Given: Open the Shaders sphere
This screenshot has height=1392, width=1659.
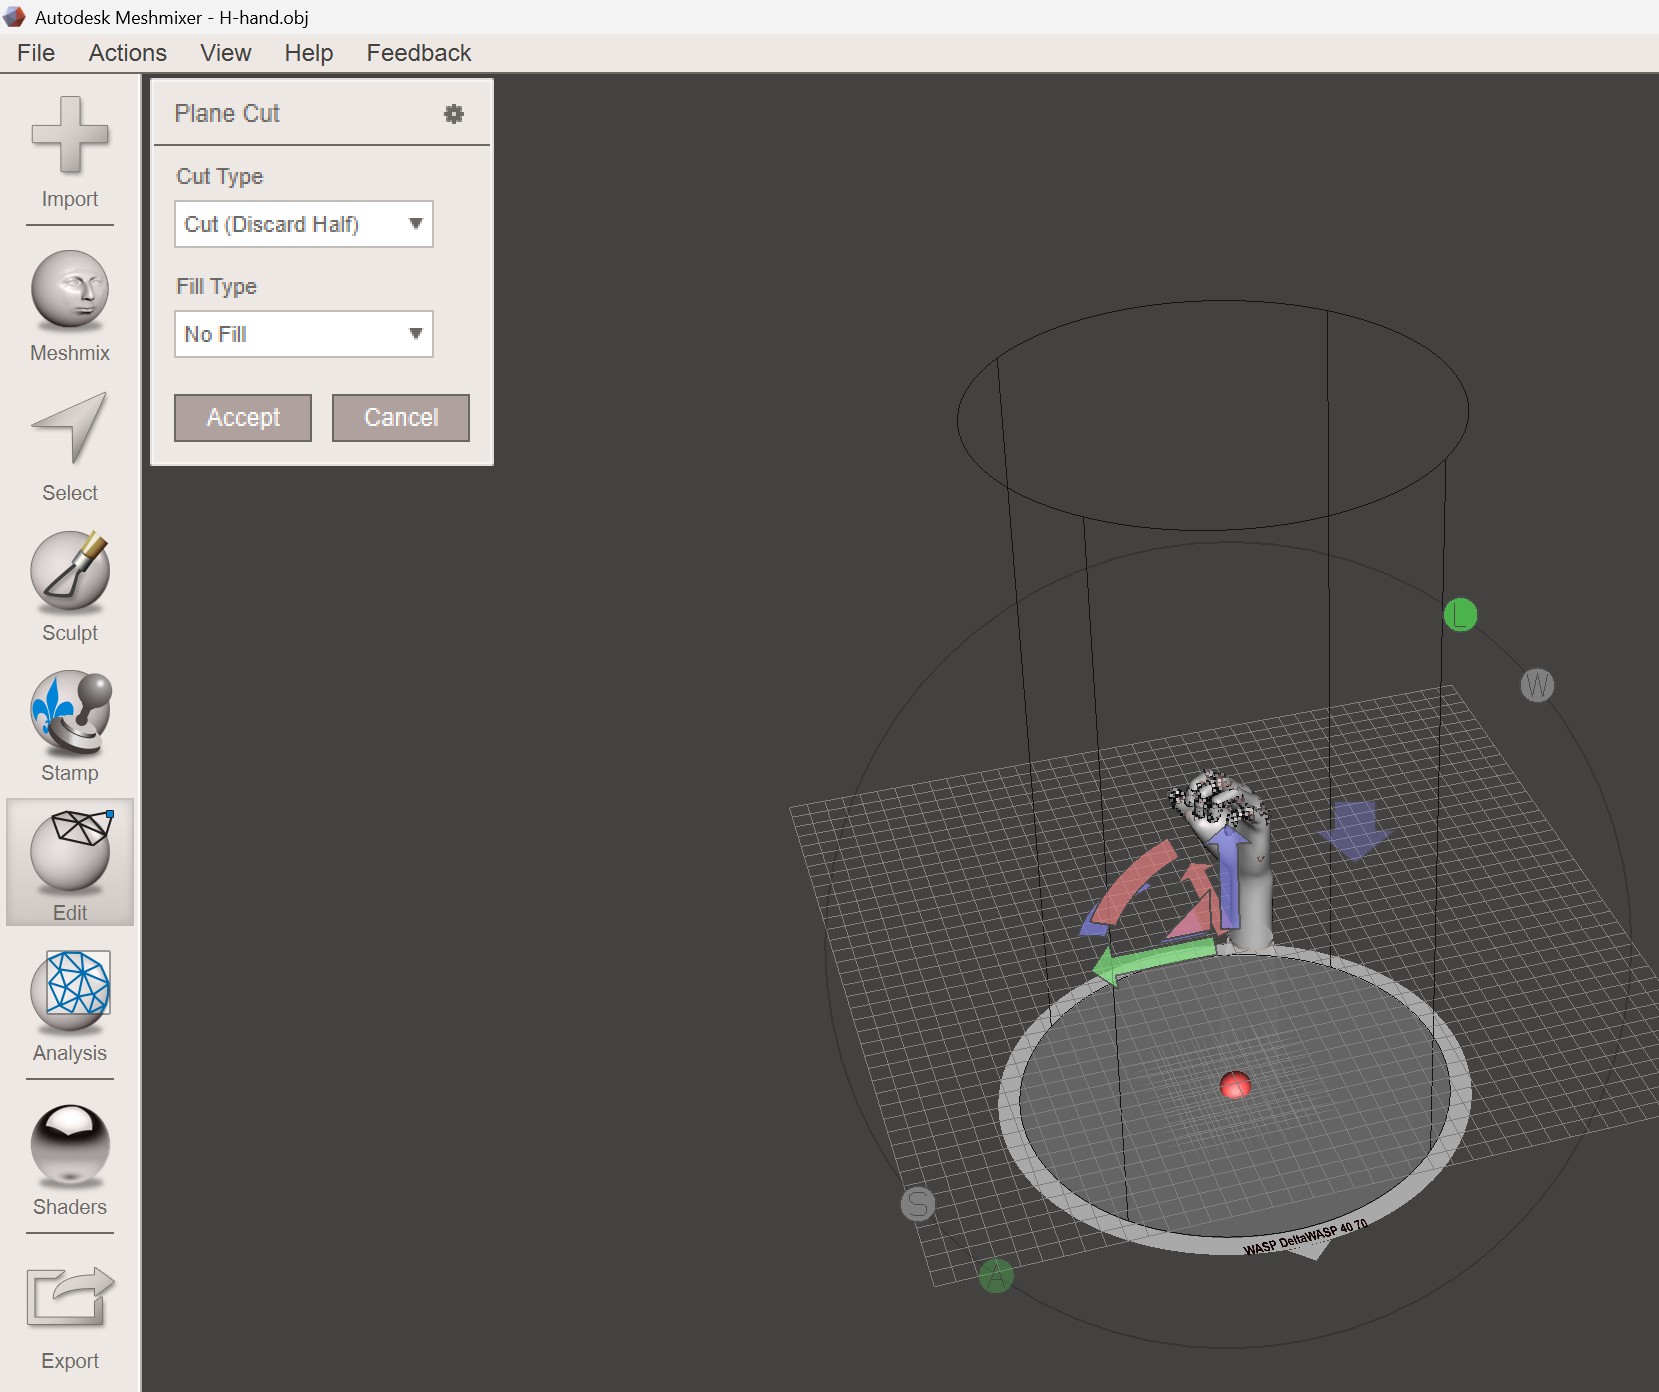Looking at the screenshot, I should (70, 1145).
